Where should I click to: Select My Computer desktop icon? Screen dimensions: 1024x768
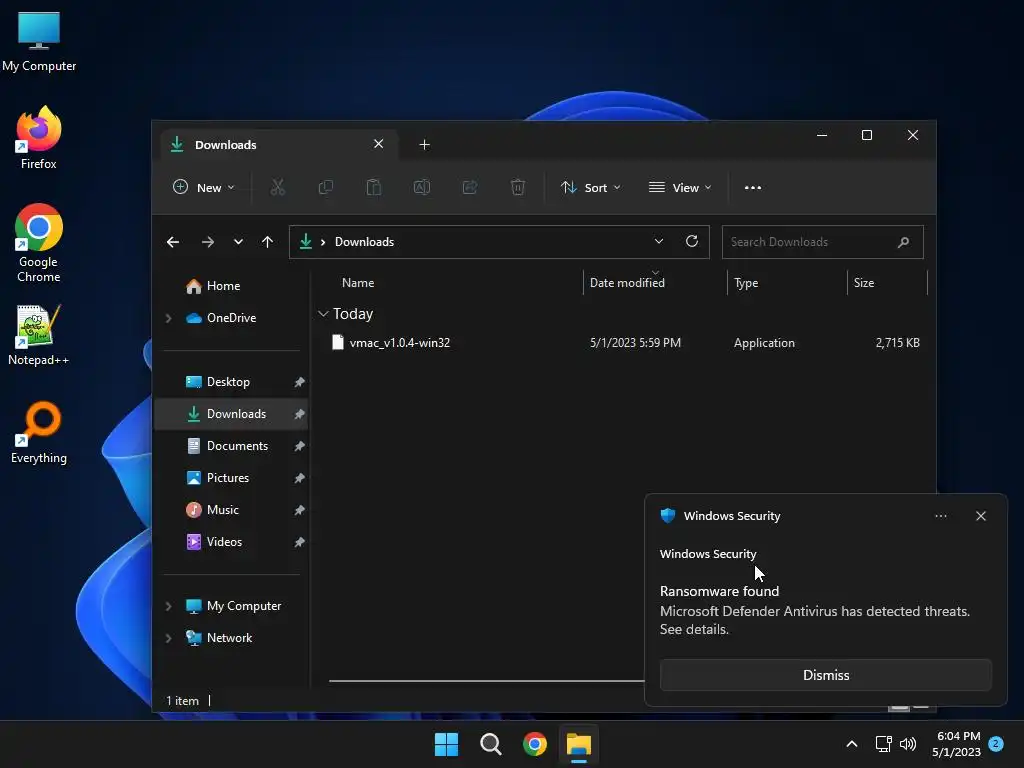coord(39,41)
